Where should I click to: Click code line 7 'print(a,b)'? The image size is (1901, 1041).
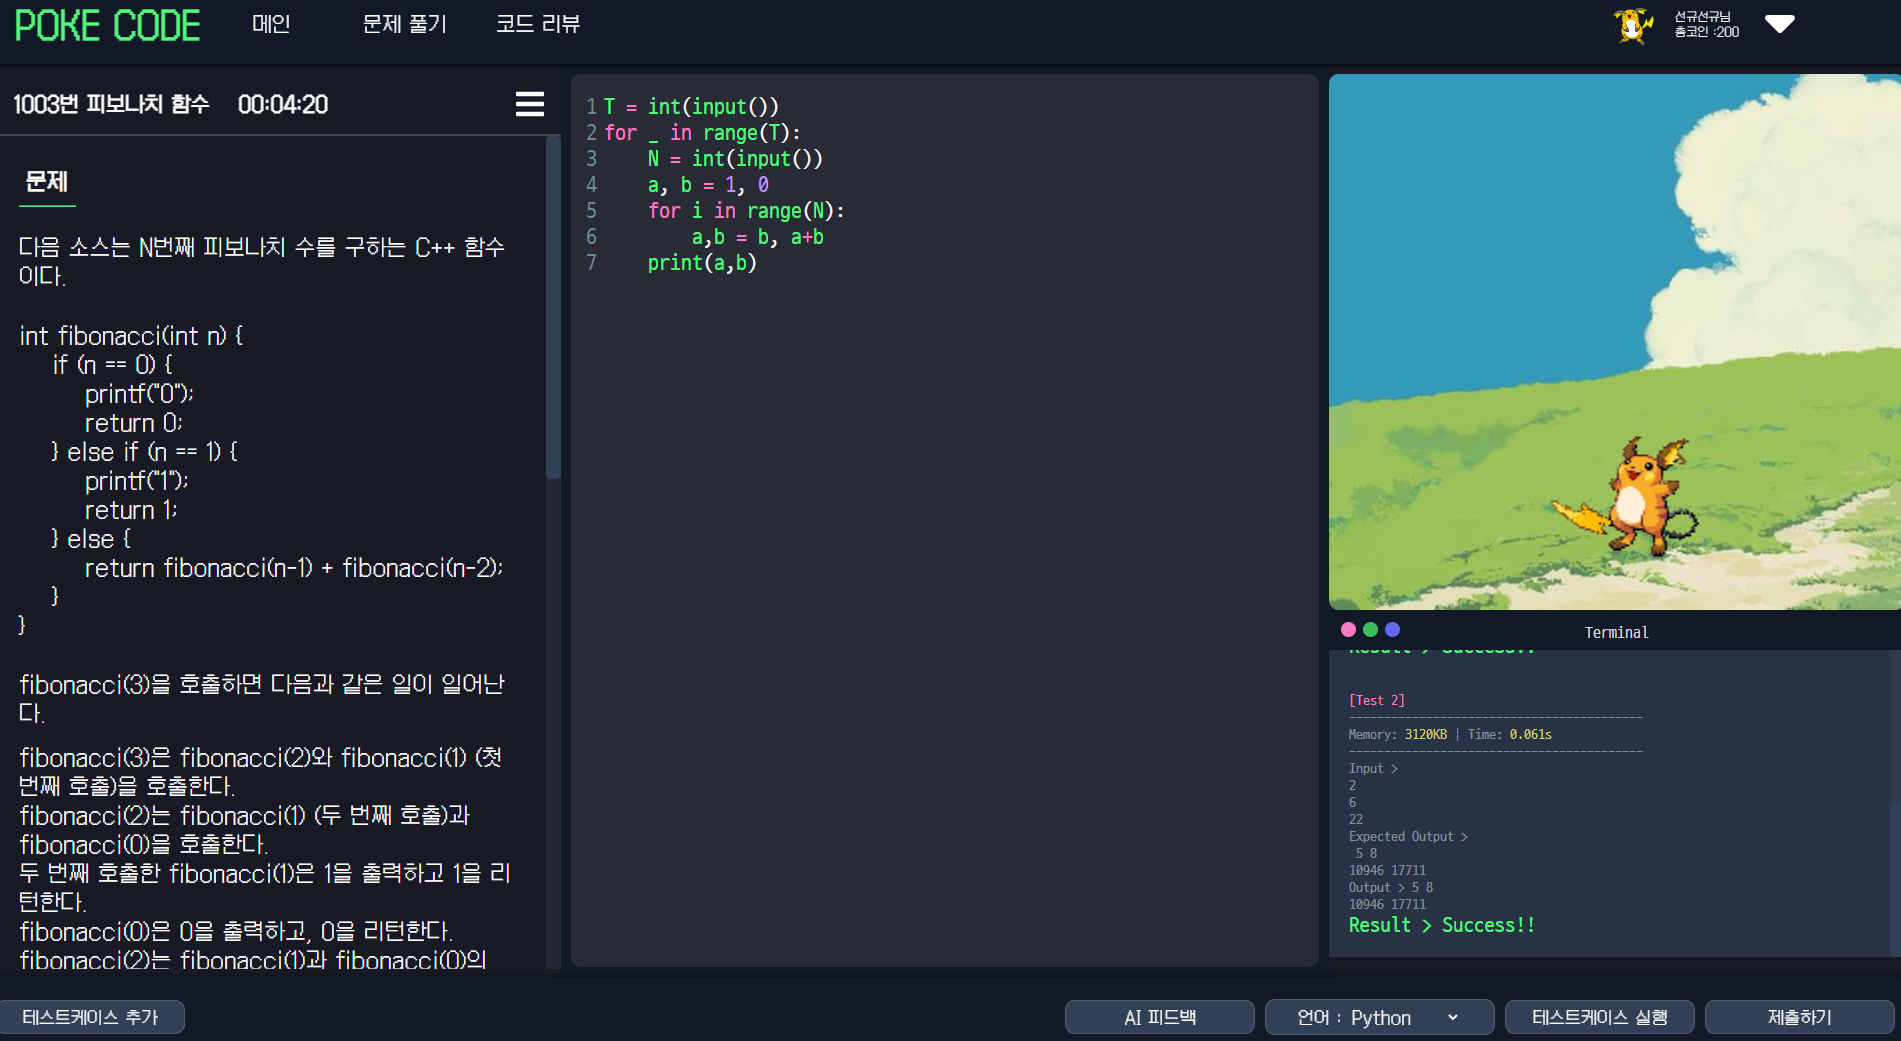coord(702,262)
